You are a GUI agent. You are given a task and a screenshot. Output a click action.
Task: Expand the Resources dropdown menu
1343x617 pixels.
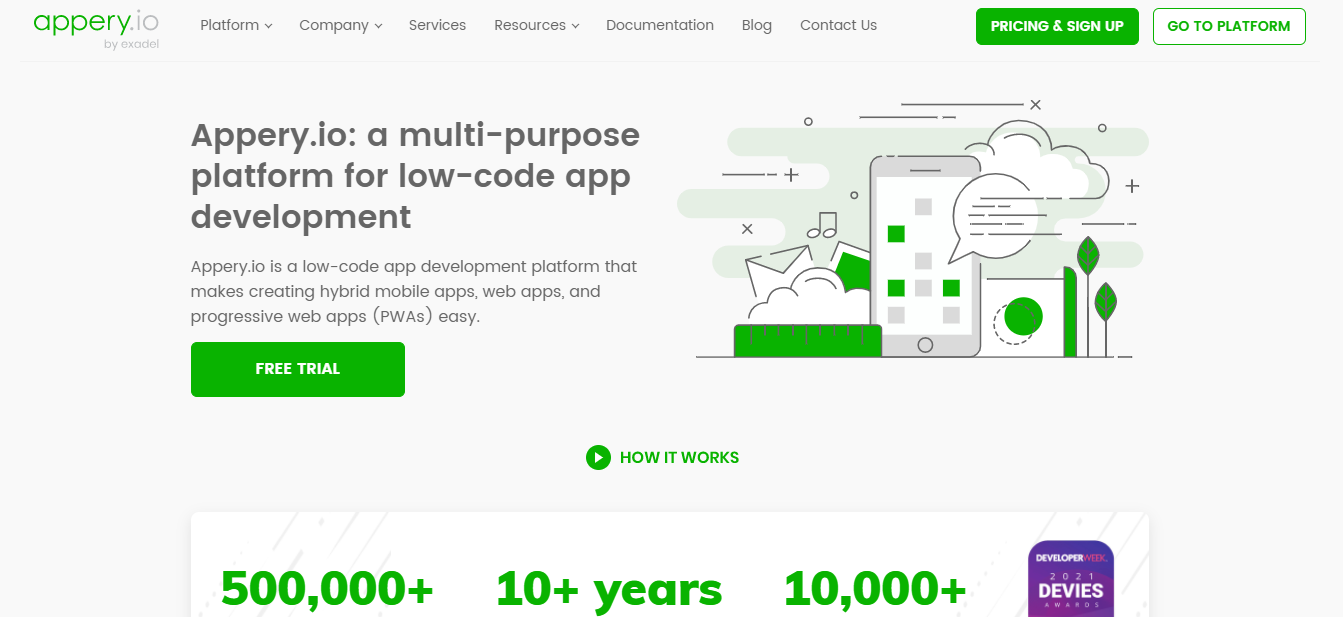pyautogui.click(x=536, y=25)
